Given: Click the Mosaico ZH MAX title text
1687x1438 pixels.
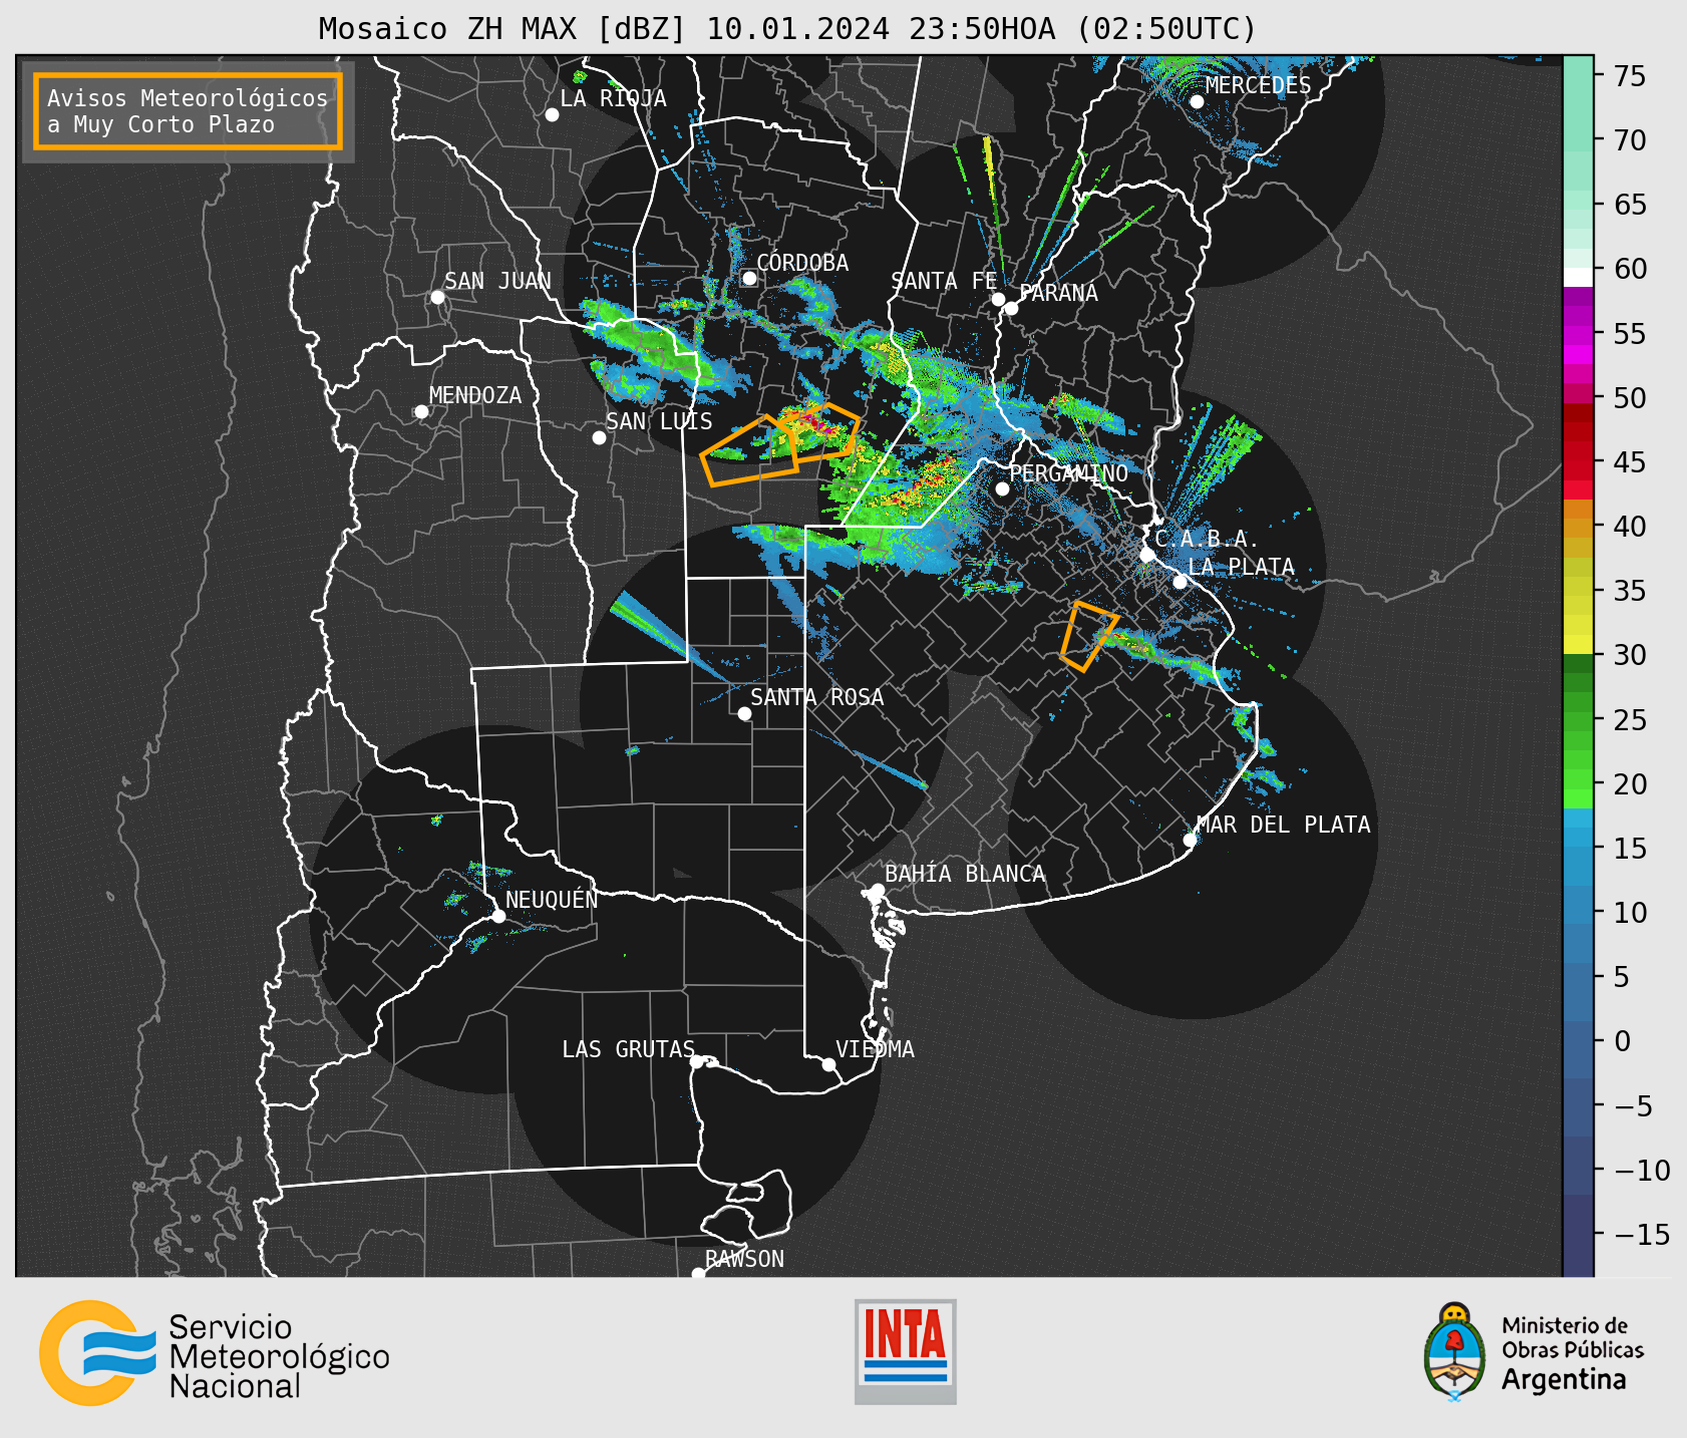Looking at the screenshot, I should coord(787,29).
